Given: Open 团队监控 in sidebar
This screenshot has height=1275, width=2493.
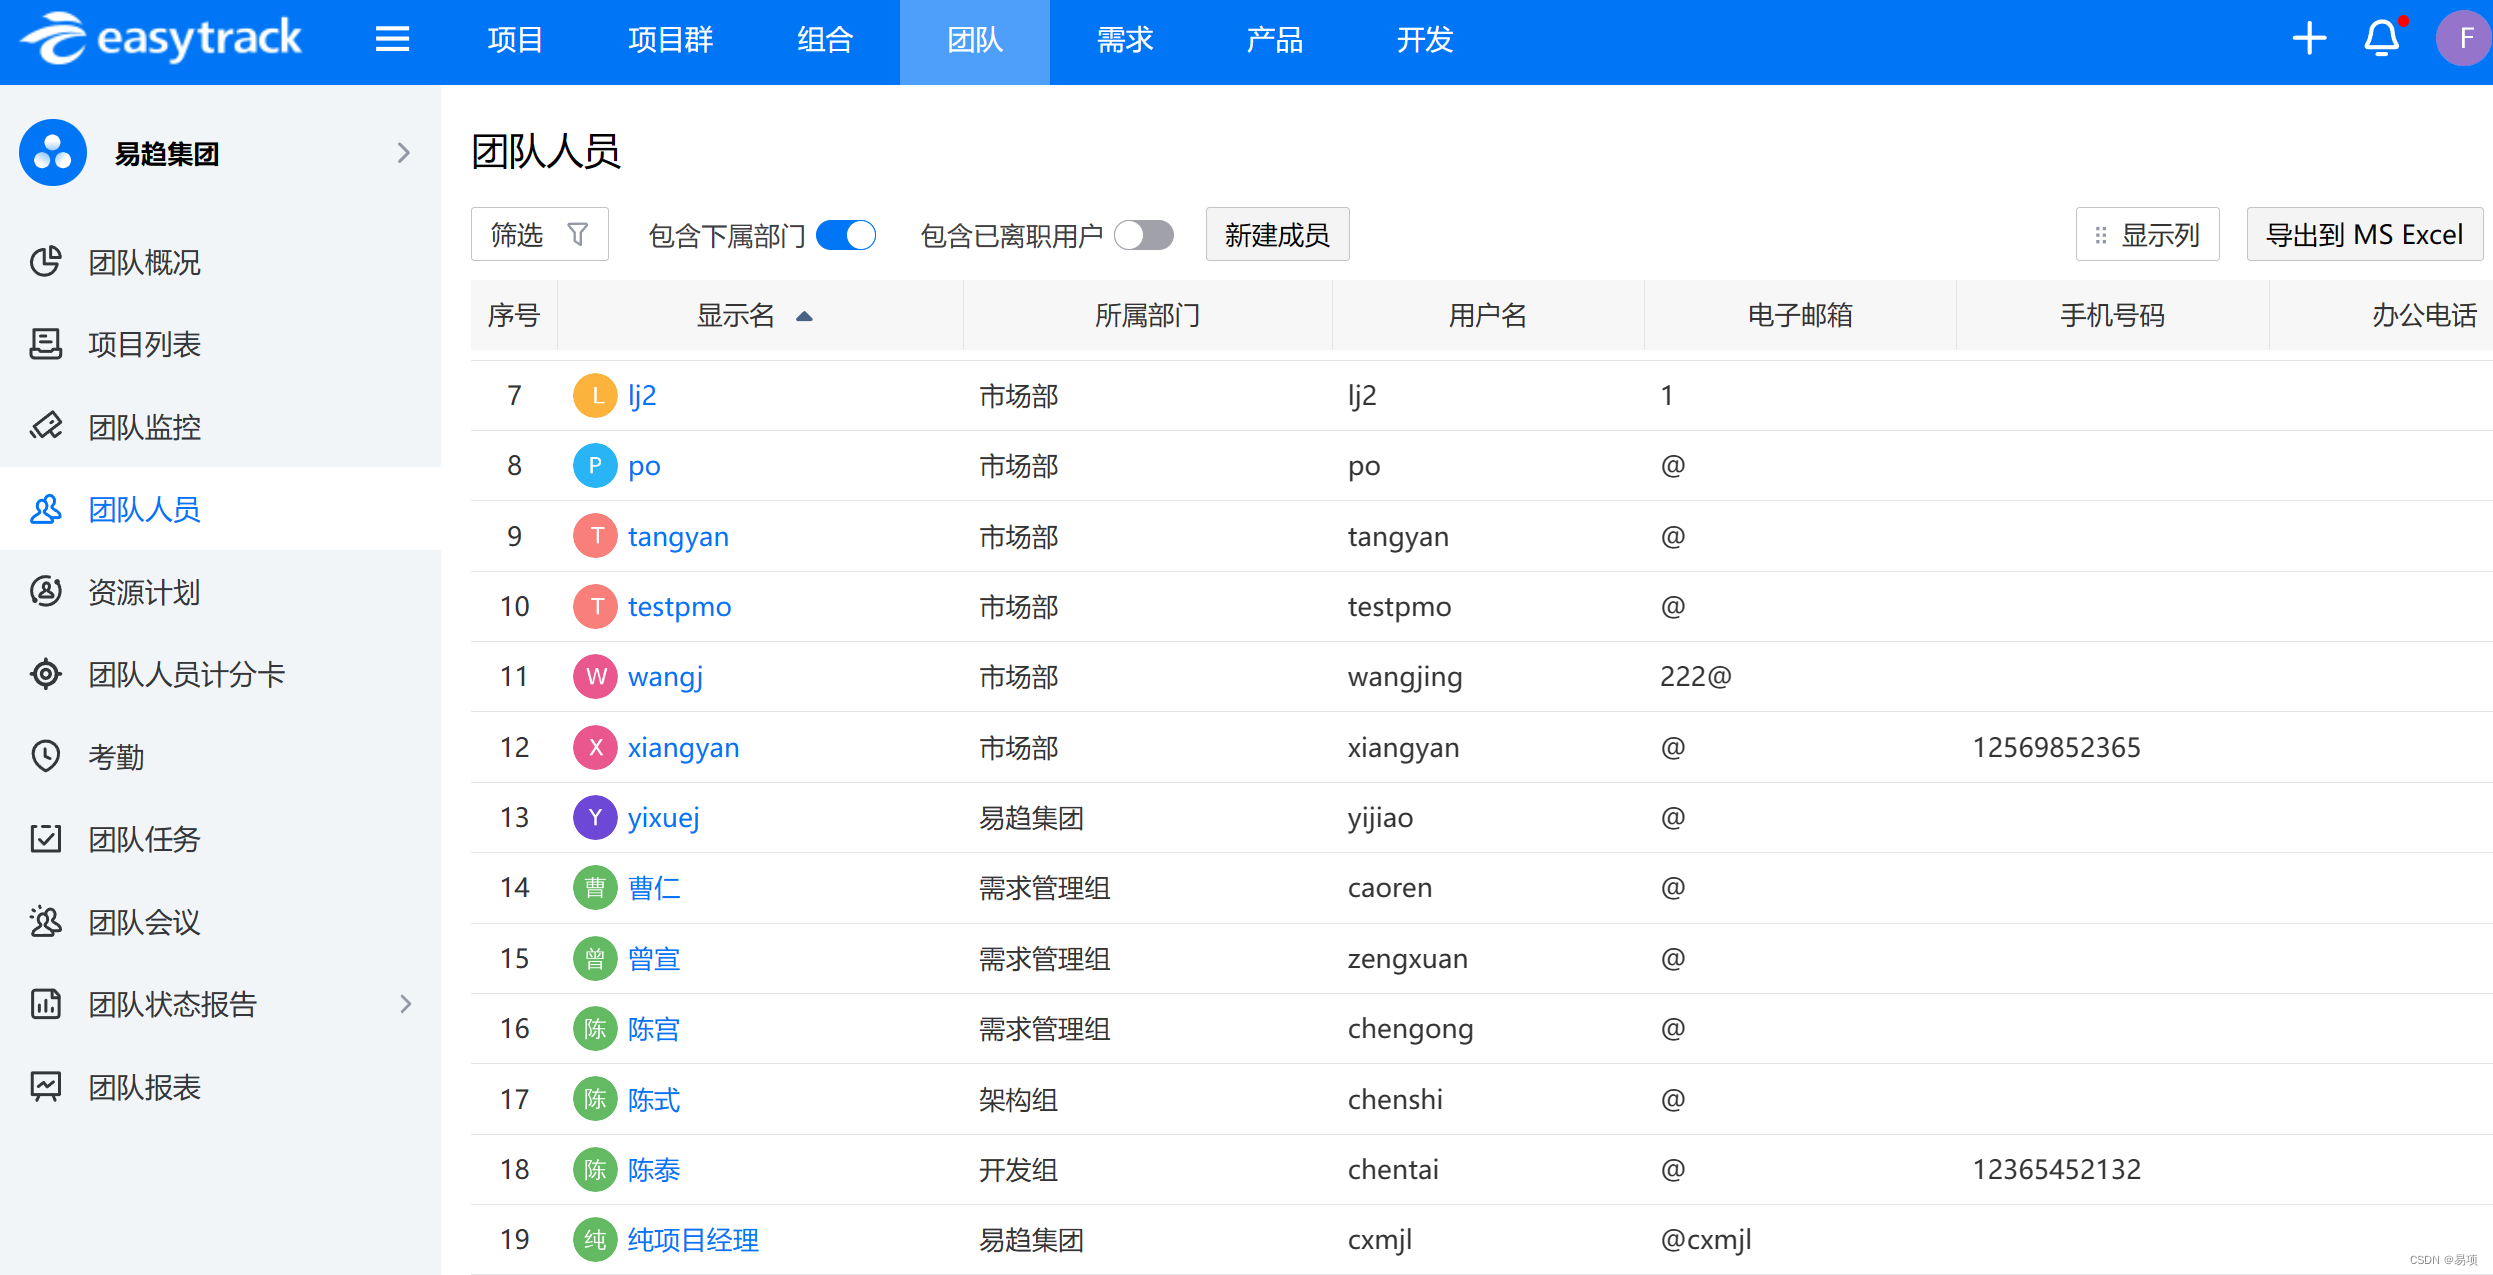Looking at the screenshot, I should (x=144, y=427).
